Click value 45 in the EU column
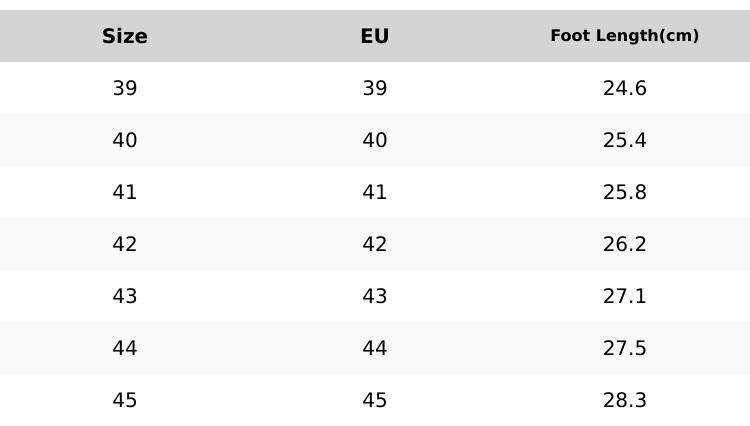The image size is (750, 426). click(375, 400)
